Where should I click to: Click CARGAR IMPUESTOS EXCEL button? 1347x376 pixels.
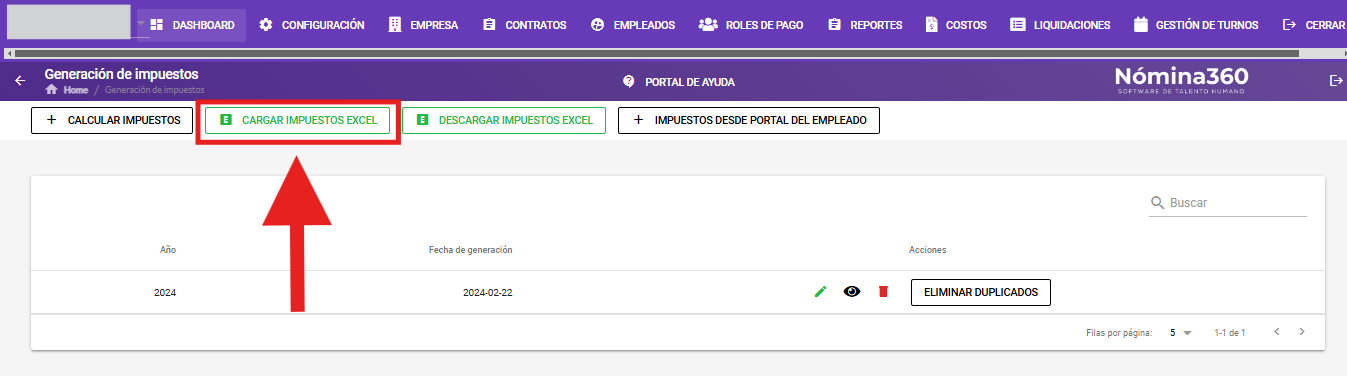click(297, 120)
